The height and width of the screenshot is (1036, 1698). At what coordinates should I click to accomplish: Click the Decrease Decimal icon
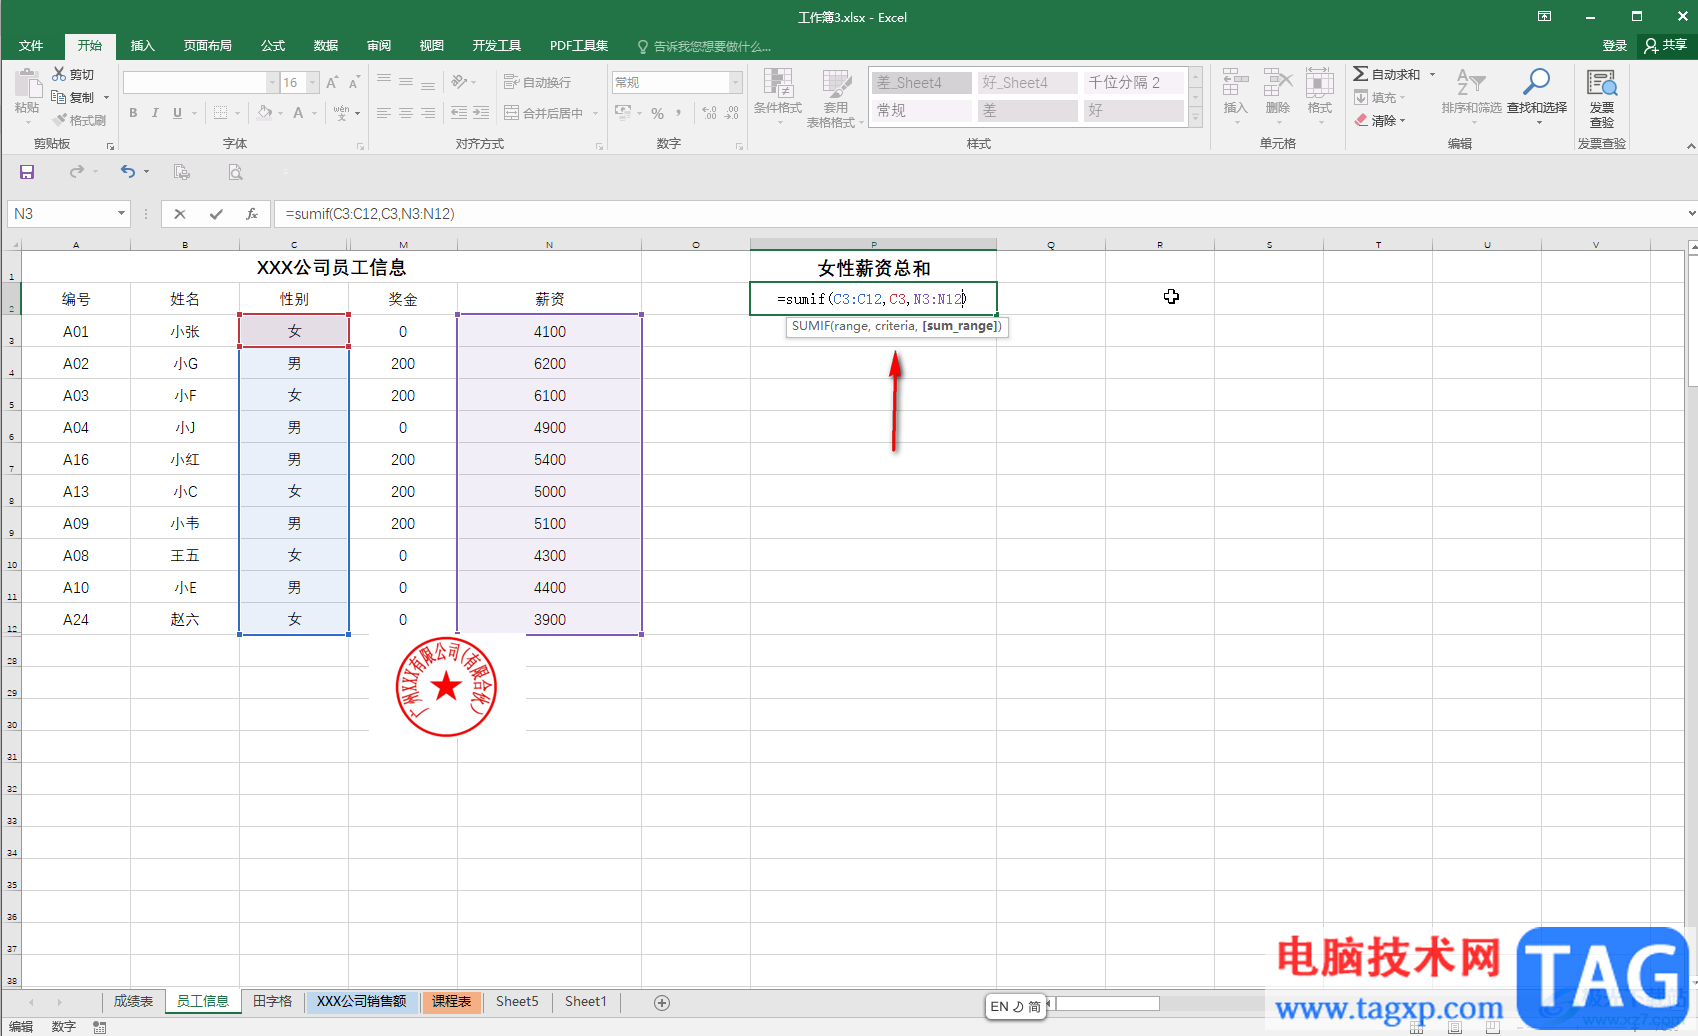732,113
